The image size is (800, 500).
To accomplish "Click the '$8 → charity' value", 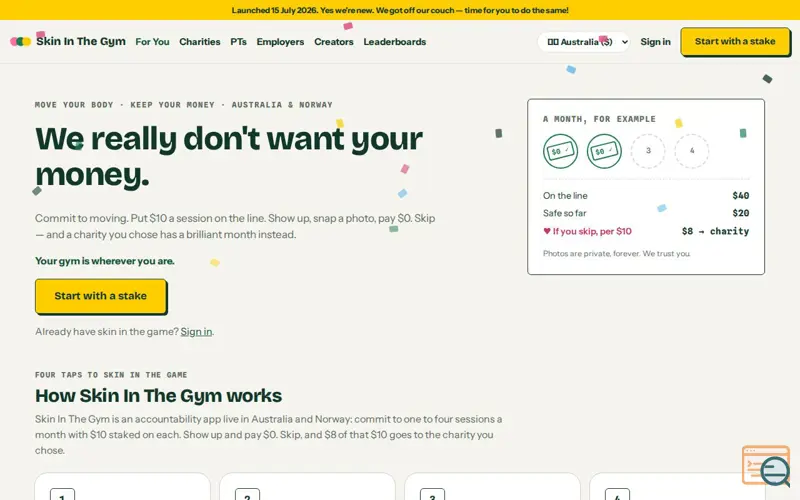I will tap(715, 231).
